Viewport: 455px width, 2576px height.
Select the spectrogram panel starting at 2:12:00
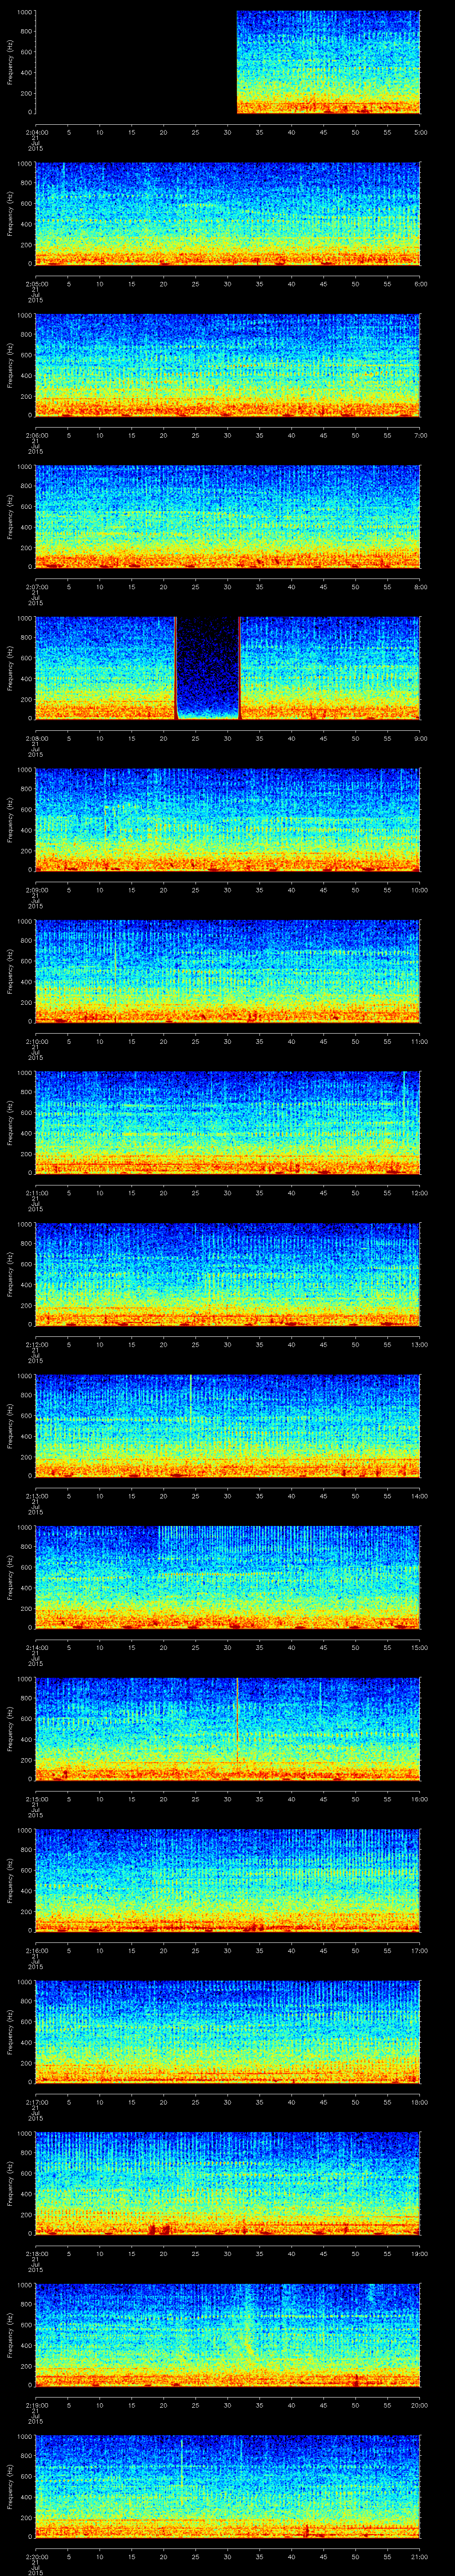coord(228,1274)
